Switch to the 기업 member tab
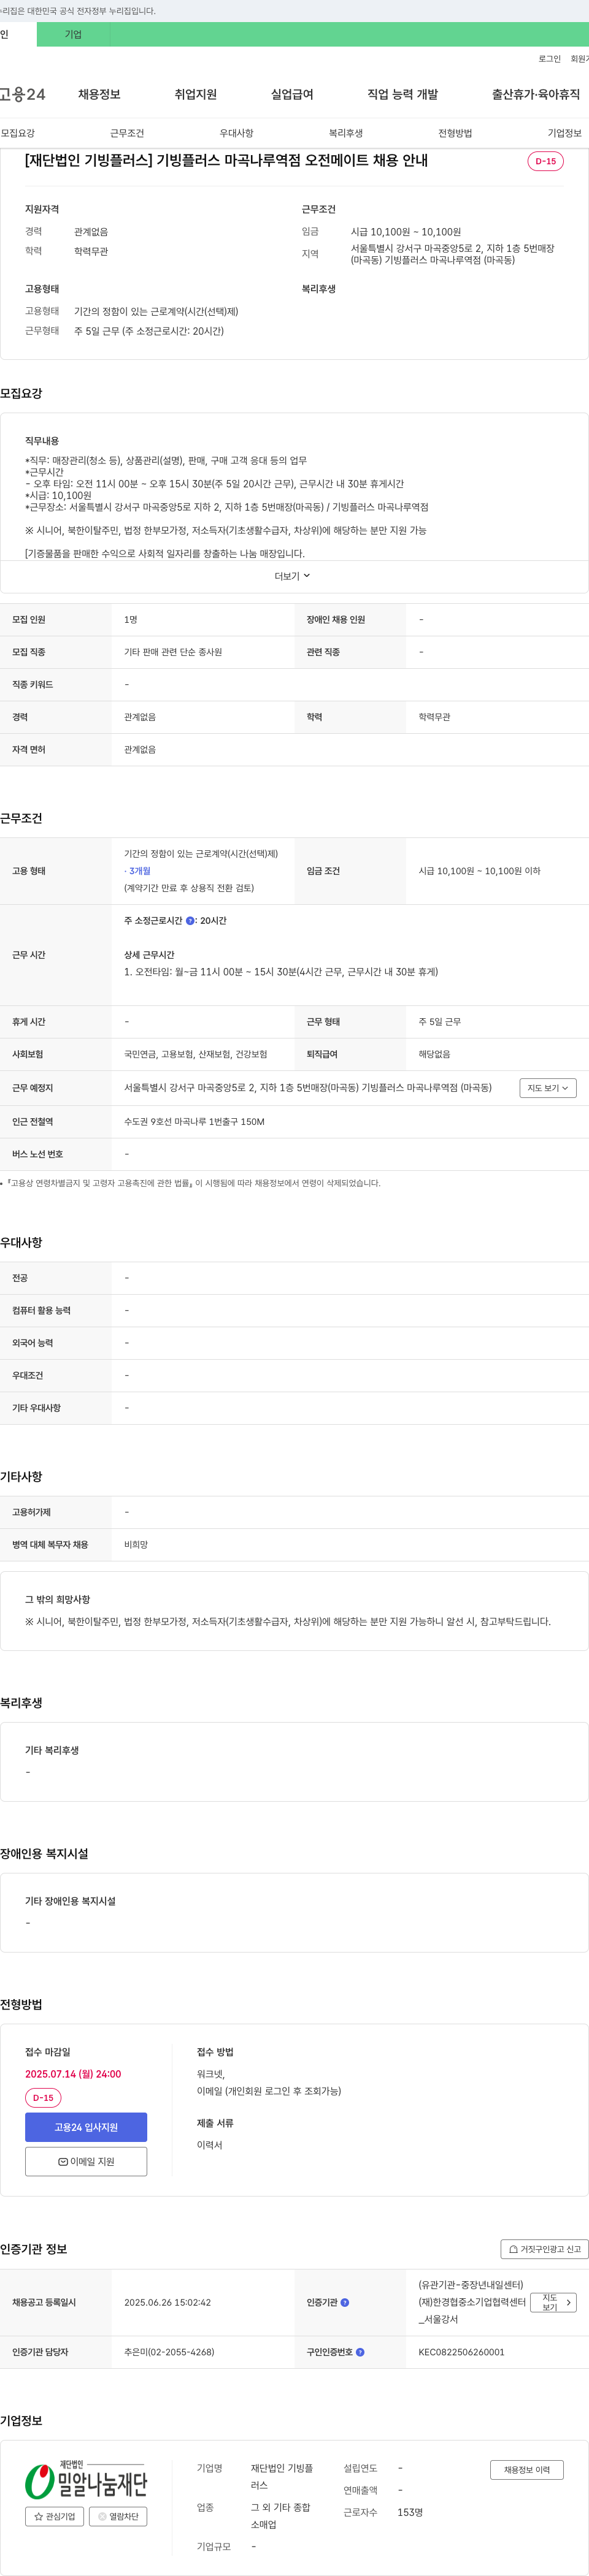The image size is (589, 2576). (x=73, y=34)
